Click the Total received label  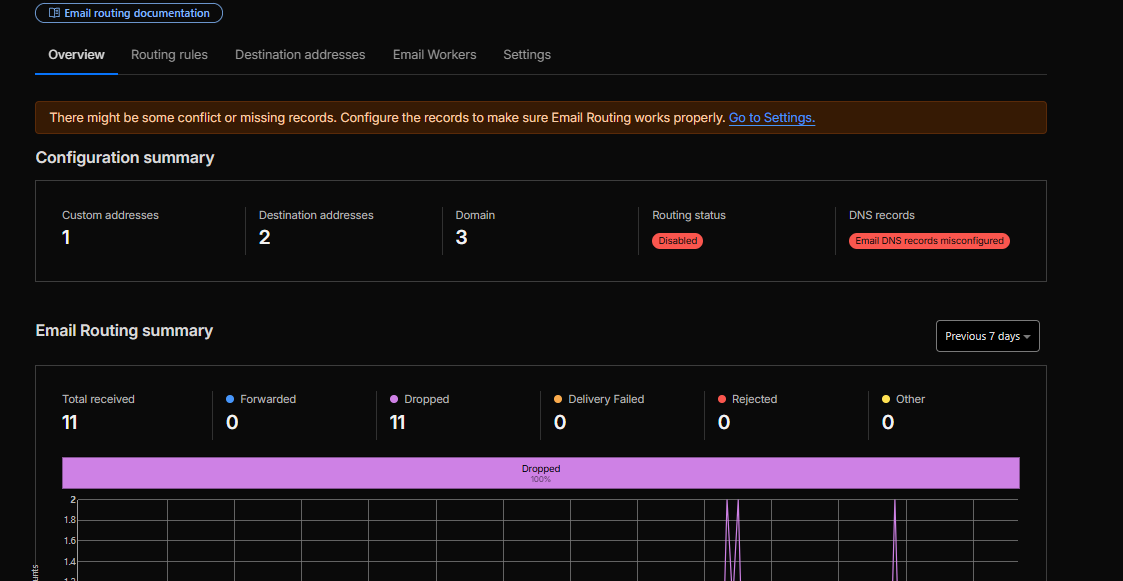tap(98, 399)
